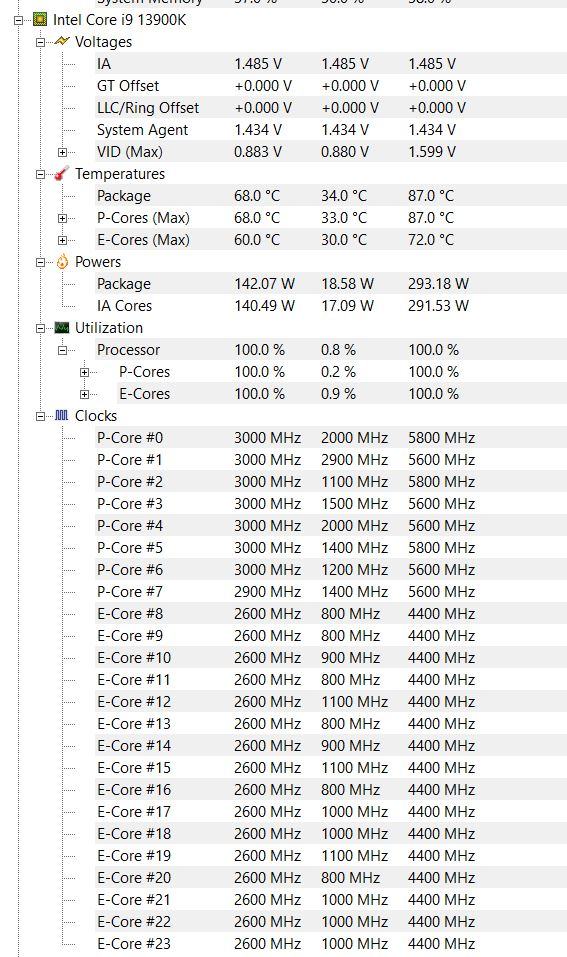Select the P-Core #1 clock row
Screen dimensions: 567x957
pos(331,460)
